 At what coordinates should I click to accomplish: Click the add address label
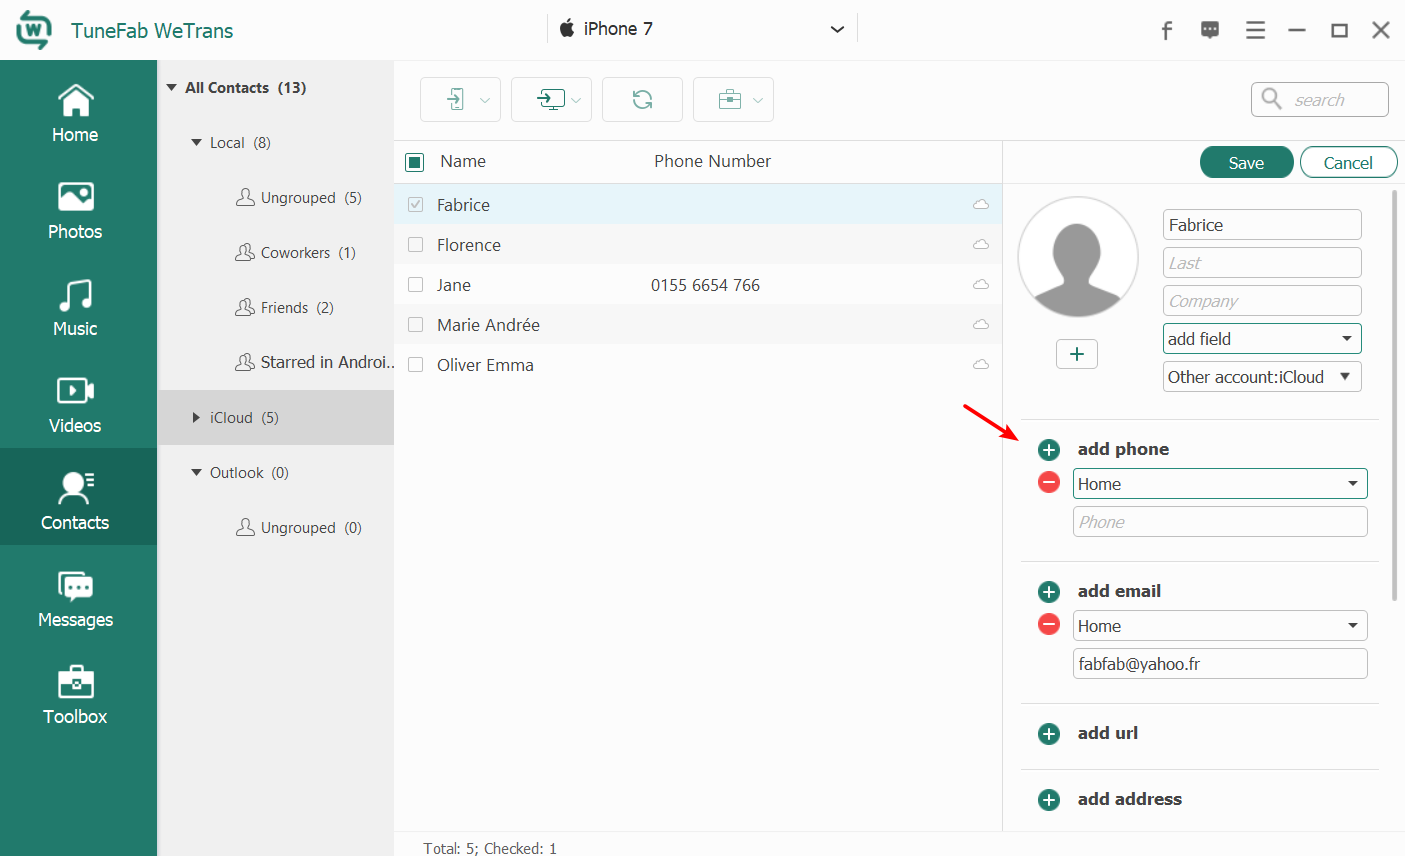click(x=1130, y=799)
